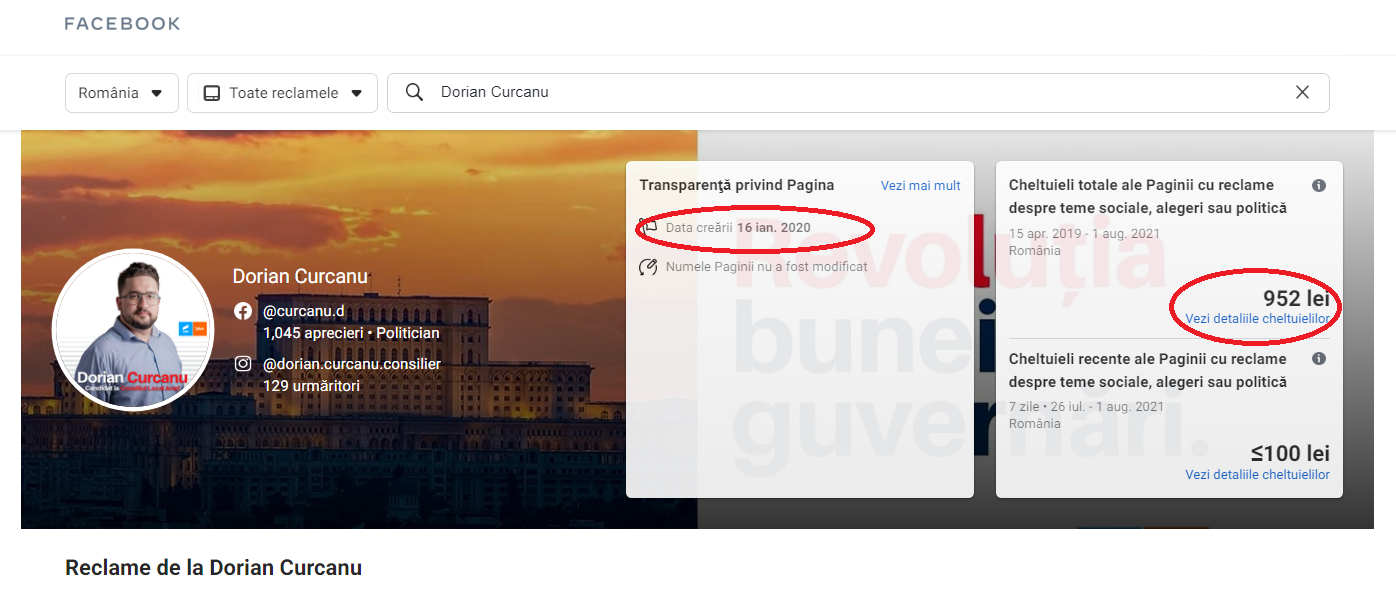The image size is (1396, 591).
Task: Click info icon for Cheltuieli recente ale Paginii
Action: (x=1319, y=358)
